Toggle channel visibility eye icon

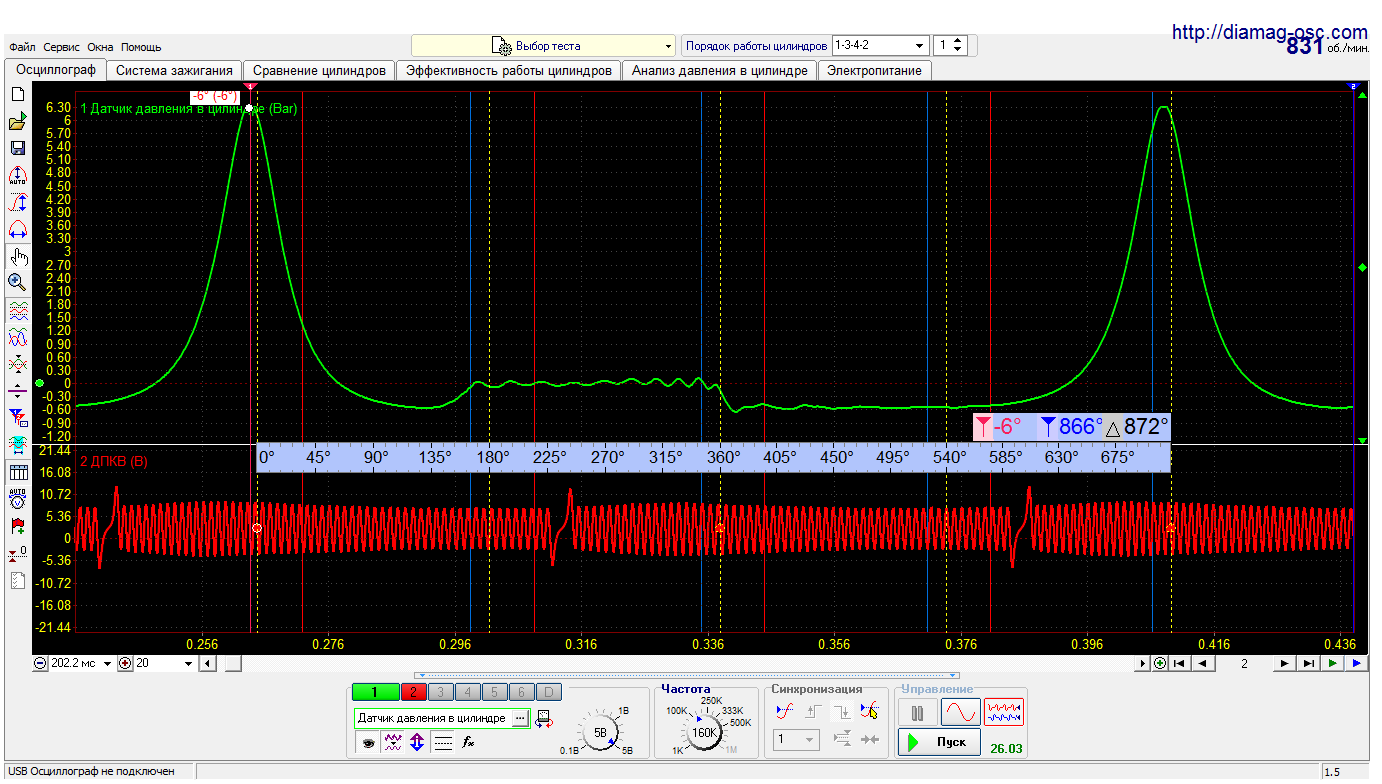[368, 742]
